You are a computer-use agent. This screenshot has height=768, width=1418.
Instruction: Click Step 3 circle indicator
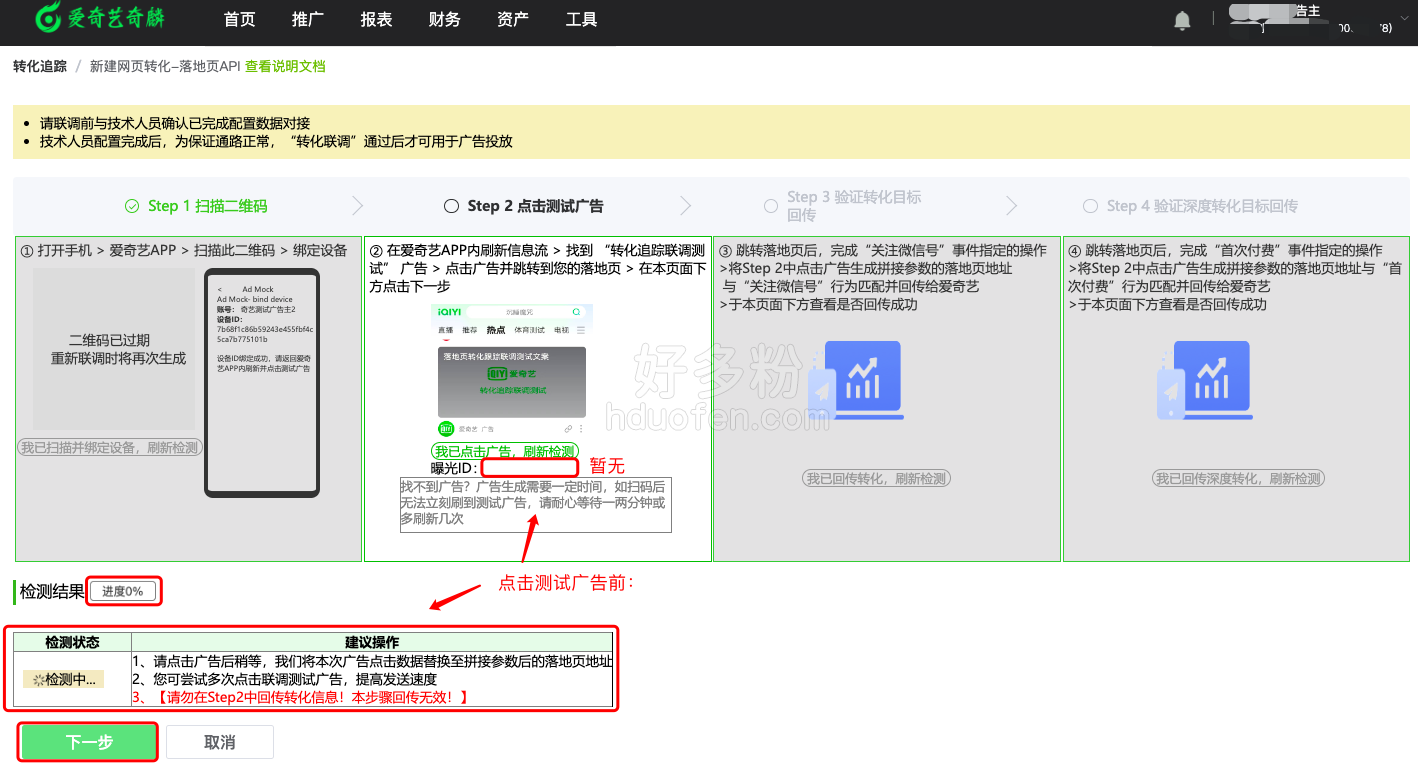pyautogui.click(x=771, y=206)
